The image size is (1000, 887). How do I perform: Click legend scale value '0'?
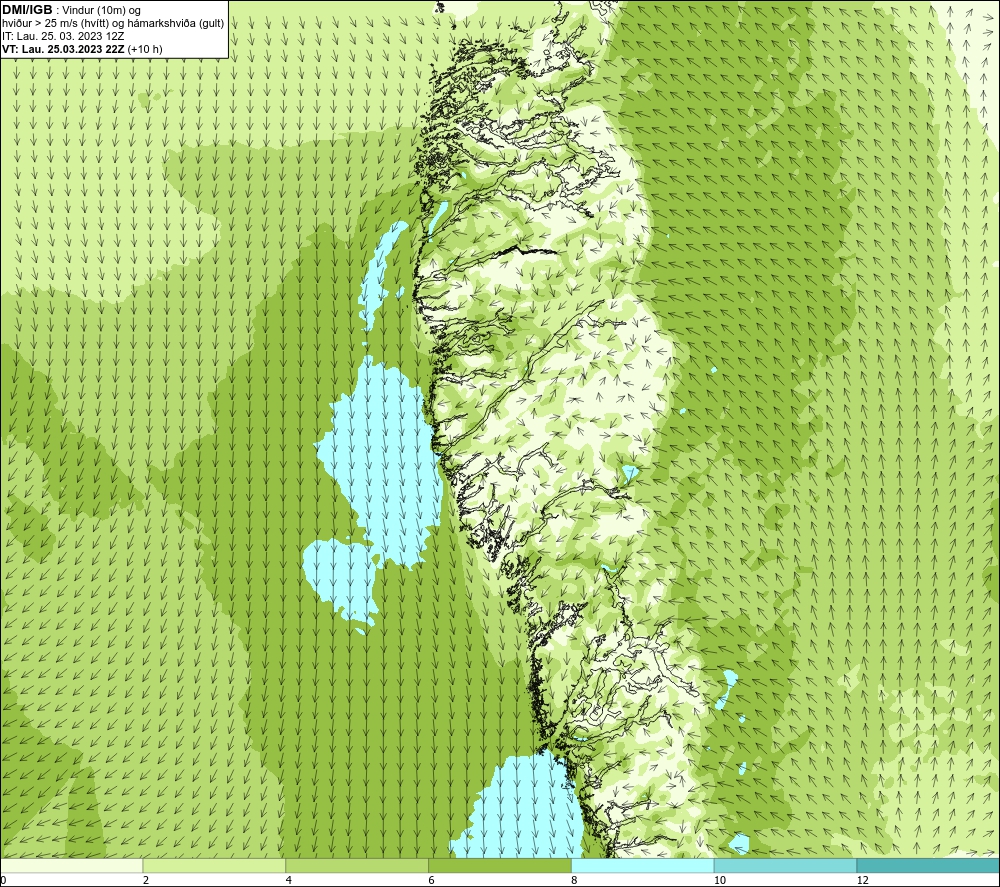(3, 880)
